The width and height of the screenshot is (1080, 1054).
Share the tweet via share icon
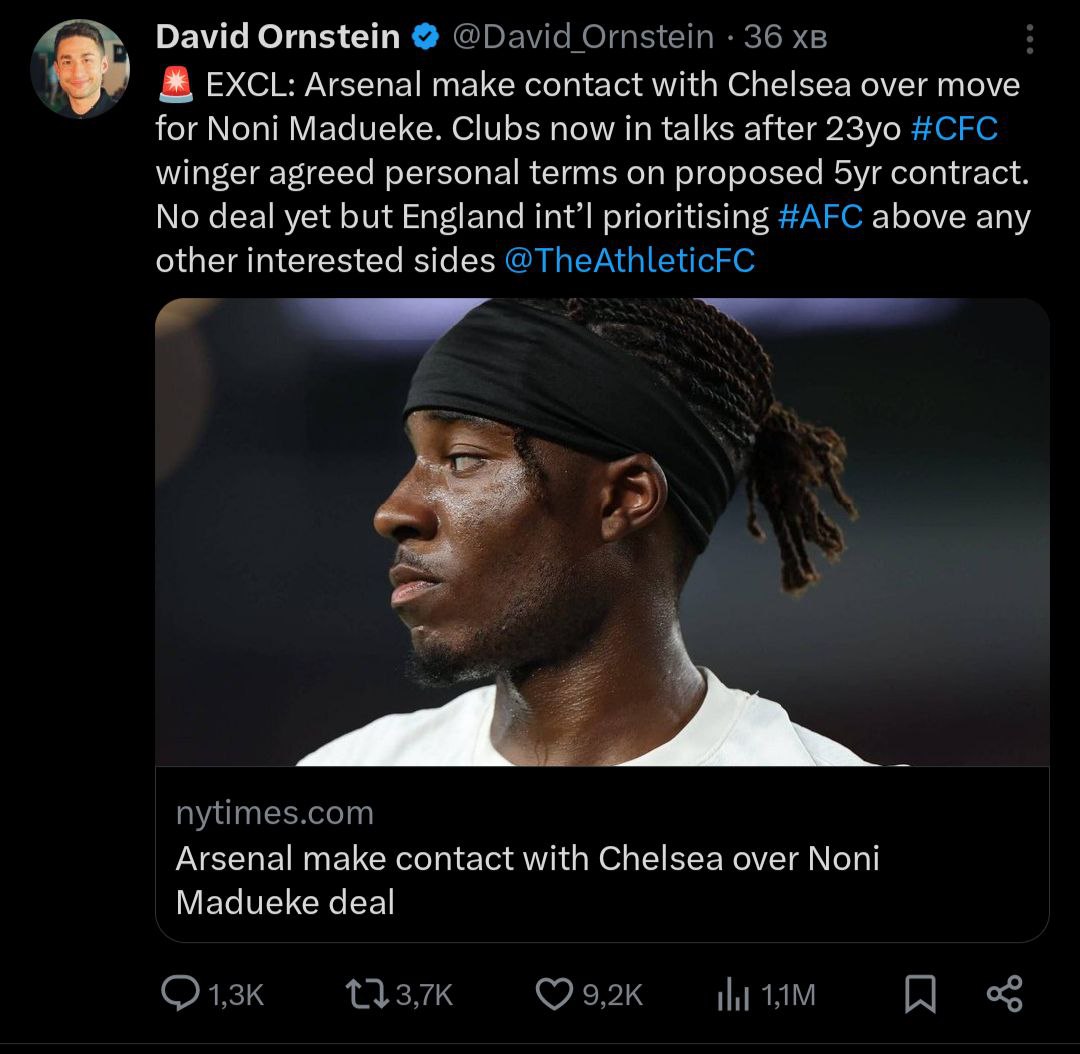[x=1004, y=994]
